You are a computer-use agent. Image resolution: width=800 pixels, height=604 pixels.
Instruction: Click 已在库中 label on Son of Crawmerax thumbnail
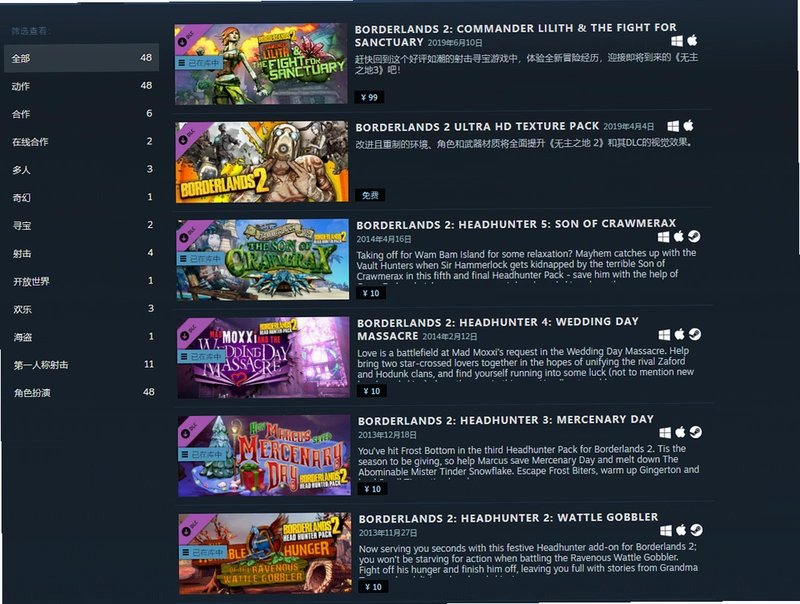(x=200, y=259)
